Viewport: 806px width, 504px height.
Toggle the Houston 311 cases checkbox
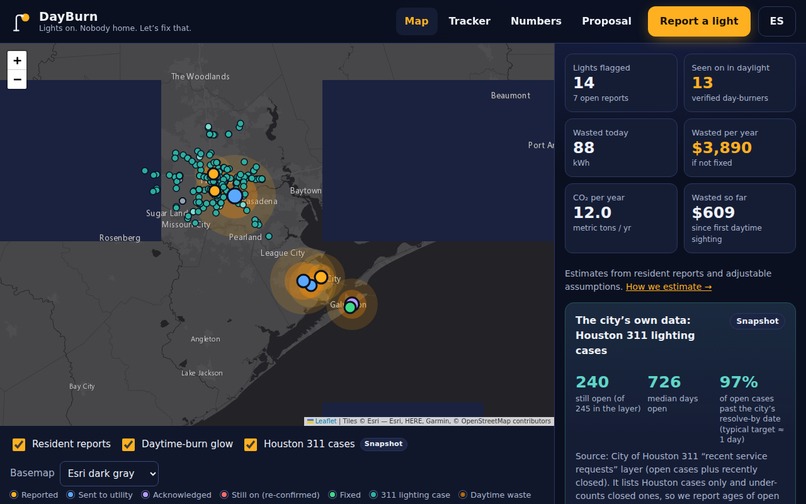[x=250, y=444]
